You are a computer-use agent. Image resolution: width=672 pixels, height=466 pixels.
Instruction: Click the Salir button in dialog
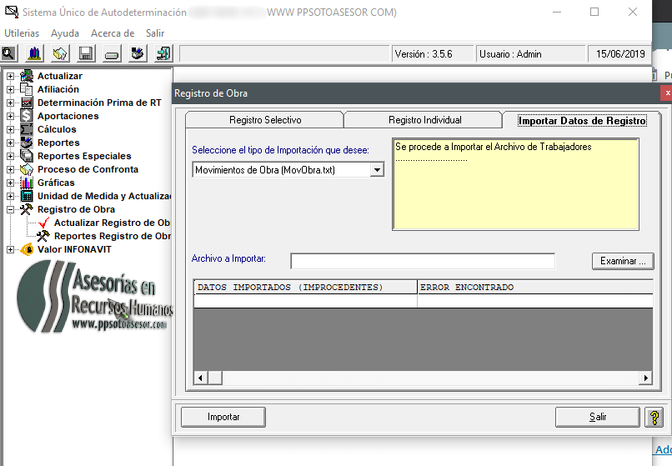pos(597,417)
